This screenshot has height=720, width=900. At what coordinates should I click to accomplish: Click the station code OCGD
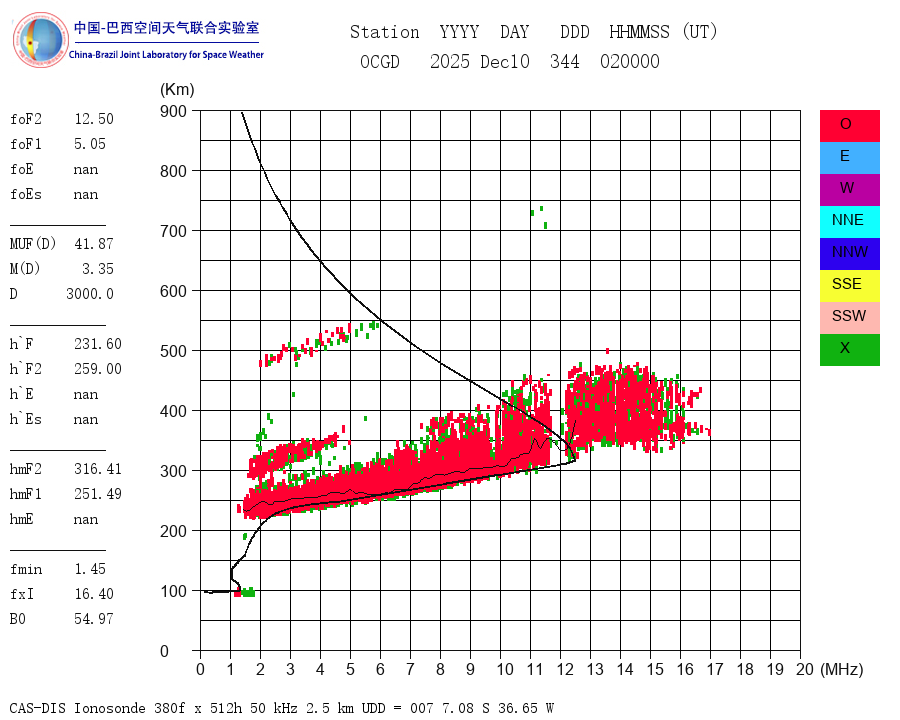coord(380,61)
